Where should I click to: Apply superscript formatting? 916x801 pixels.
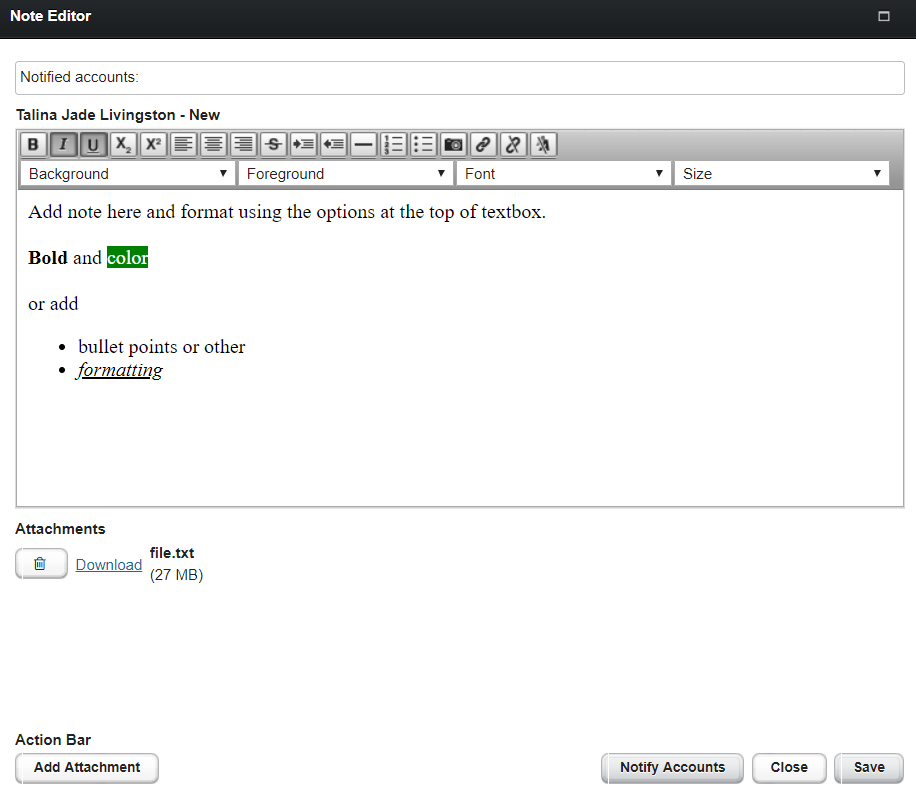tap(153, 145)
